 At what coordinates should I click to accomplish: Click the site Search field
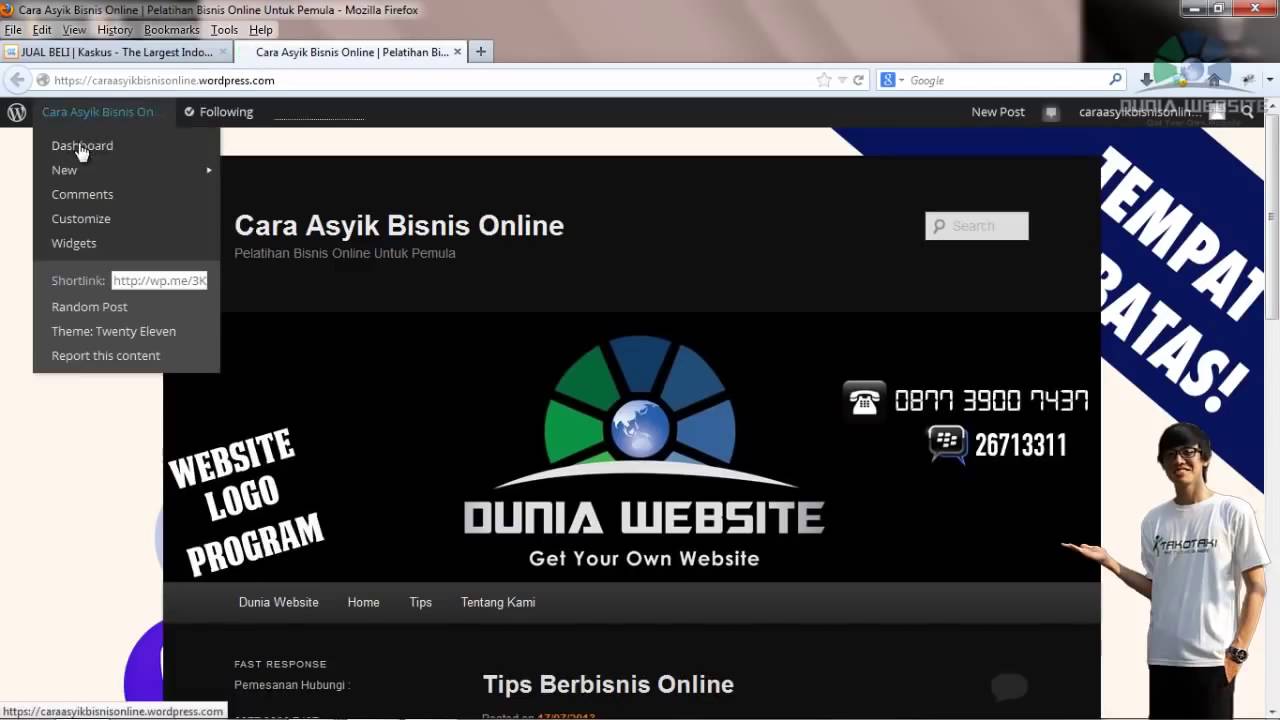point(977,226)
